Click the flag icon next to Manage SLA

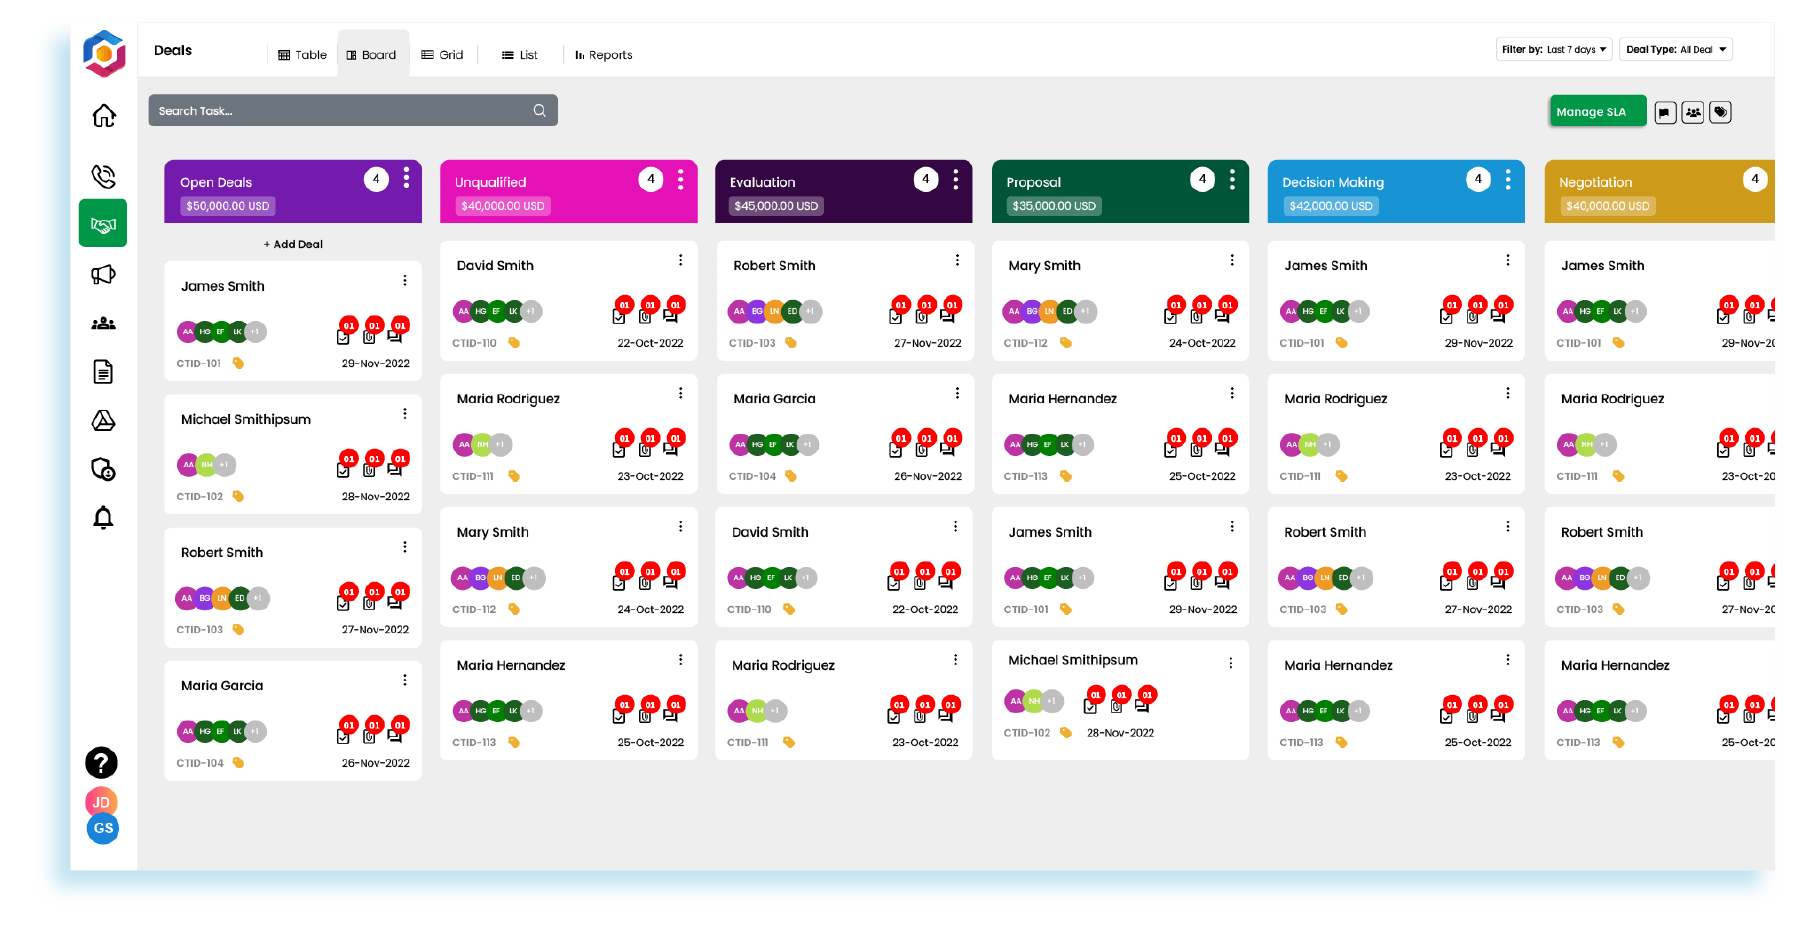pyautogui.click(x=1664, y=111)
